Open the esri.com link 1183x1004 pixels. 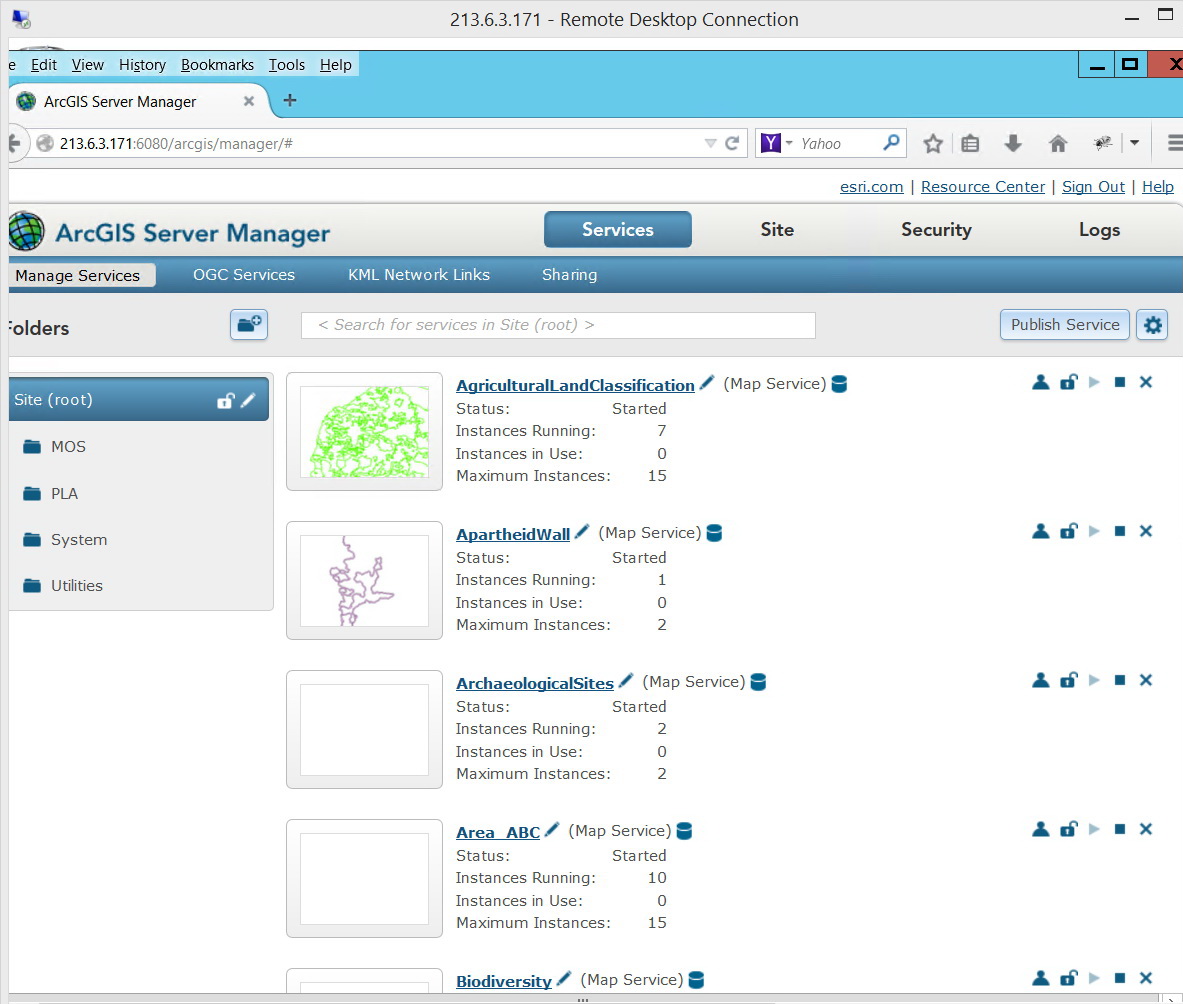871,186
